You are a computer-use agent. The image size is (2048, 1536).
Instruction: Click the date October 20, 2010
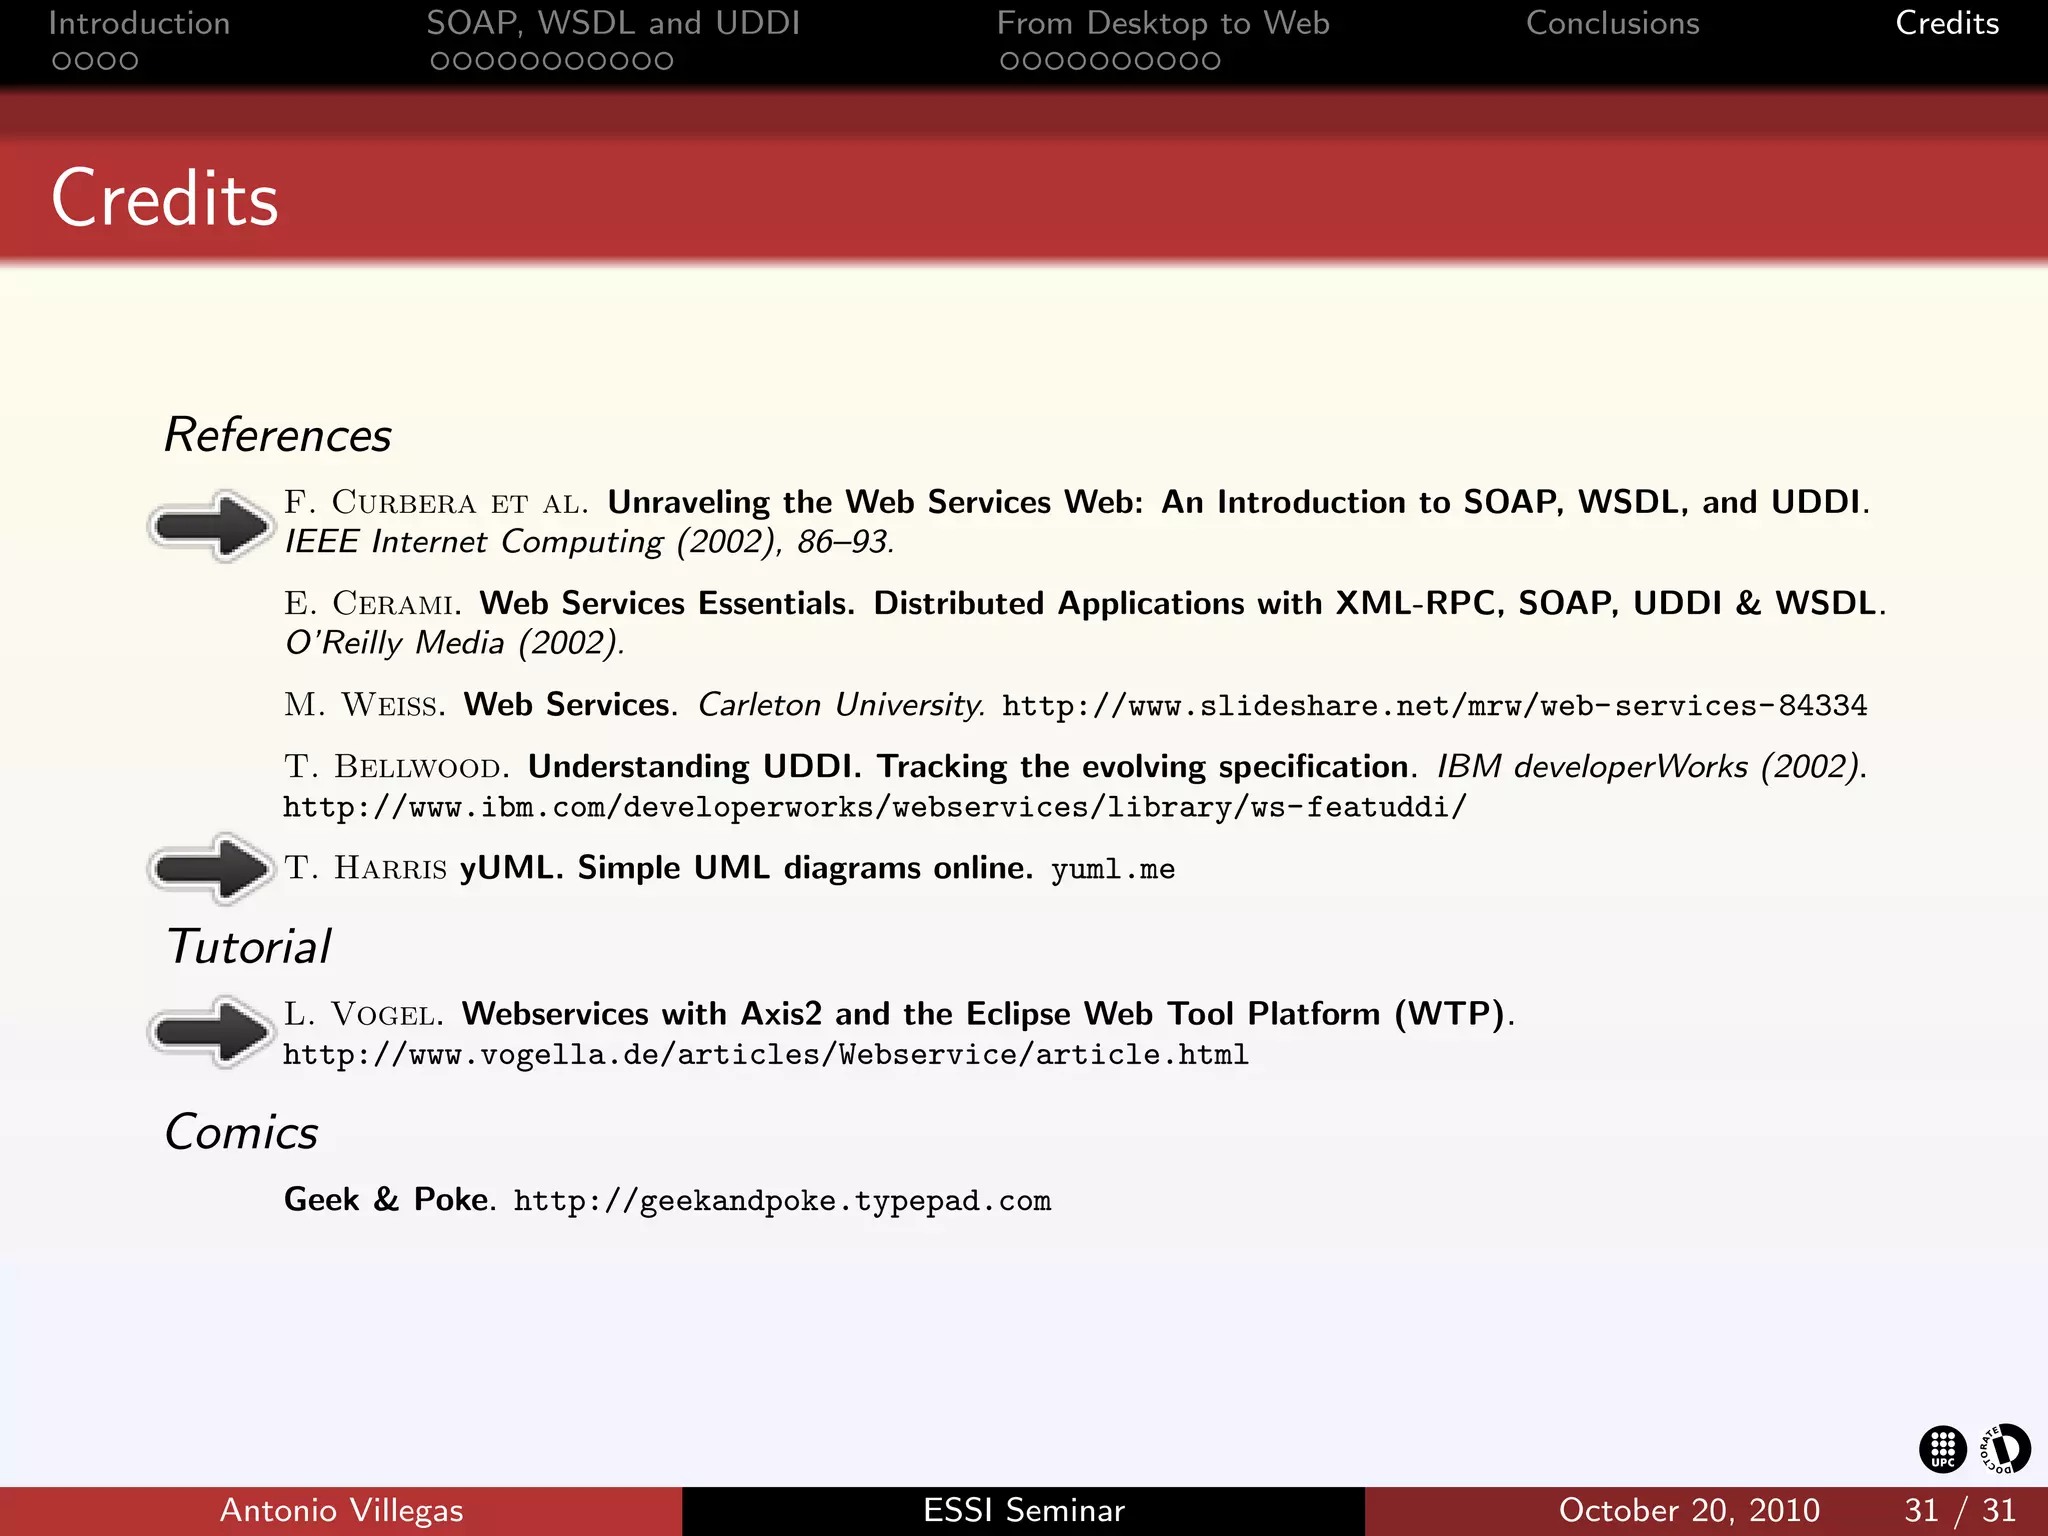[x=1689, y=1510]
